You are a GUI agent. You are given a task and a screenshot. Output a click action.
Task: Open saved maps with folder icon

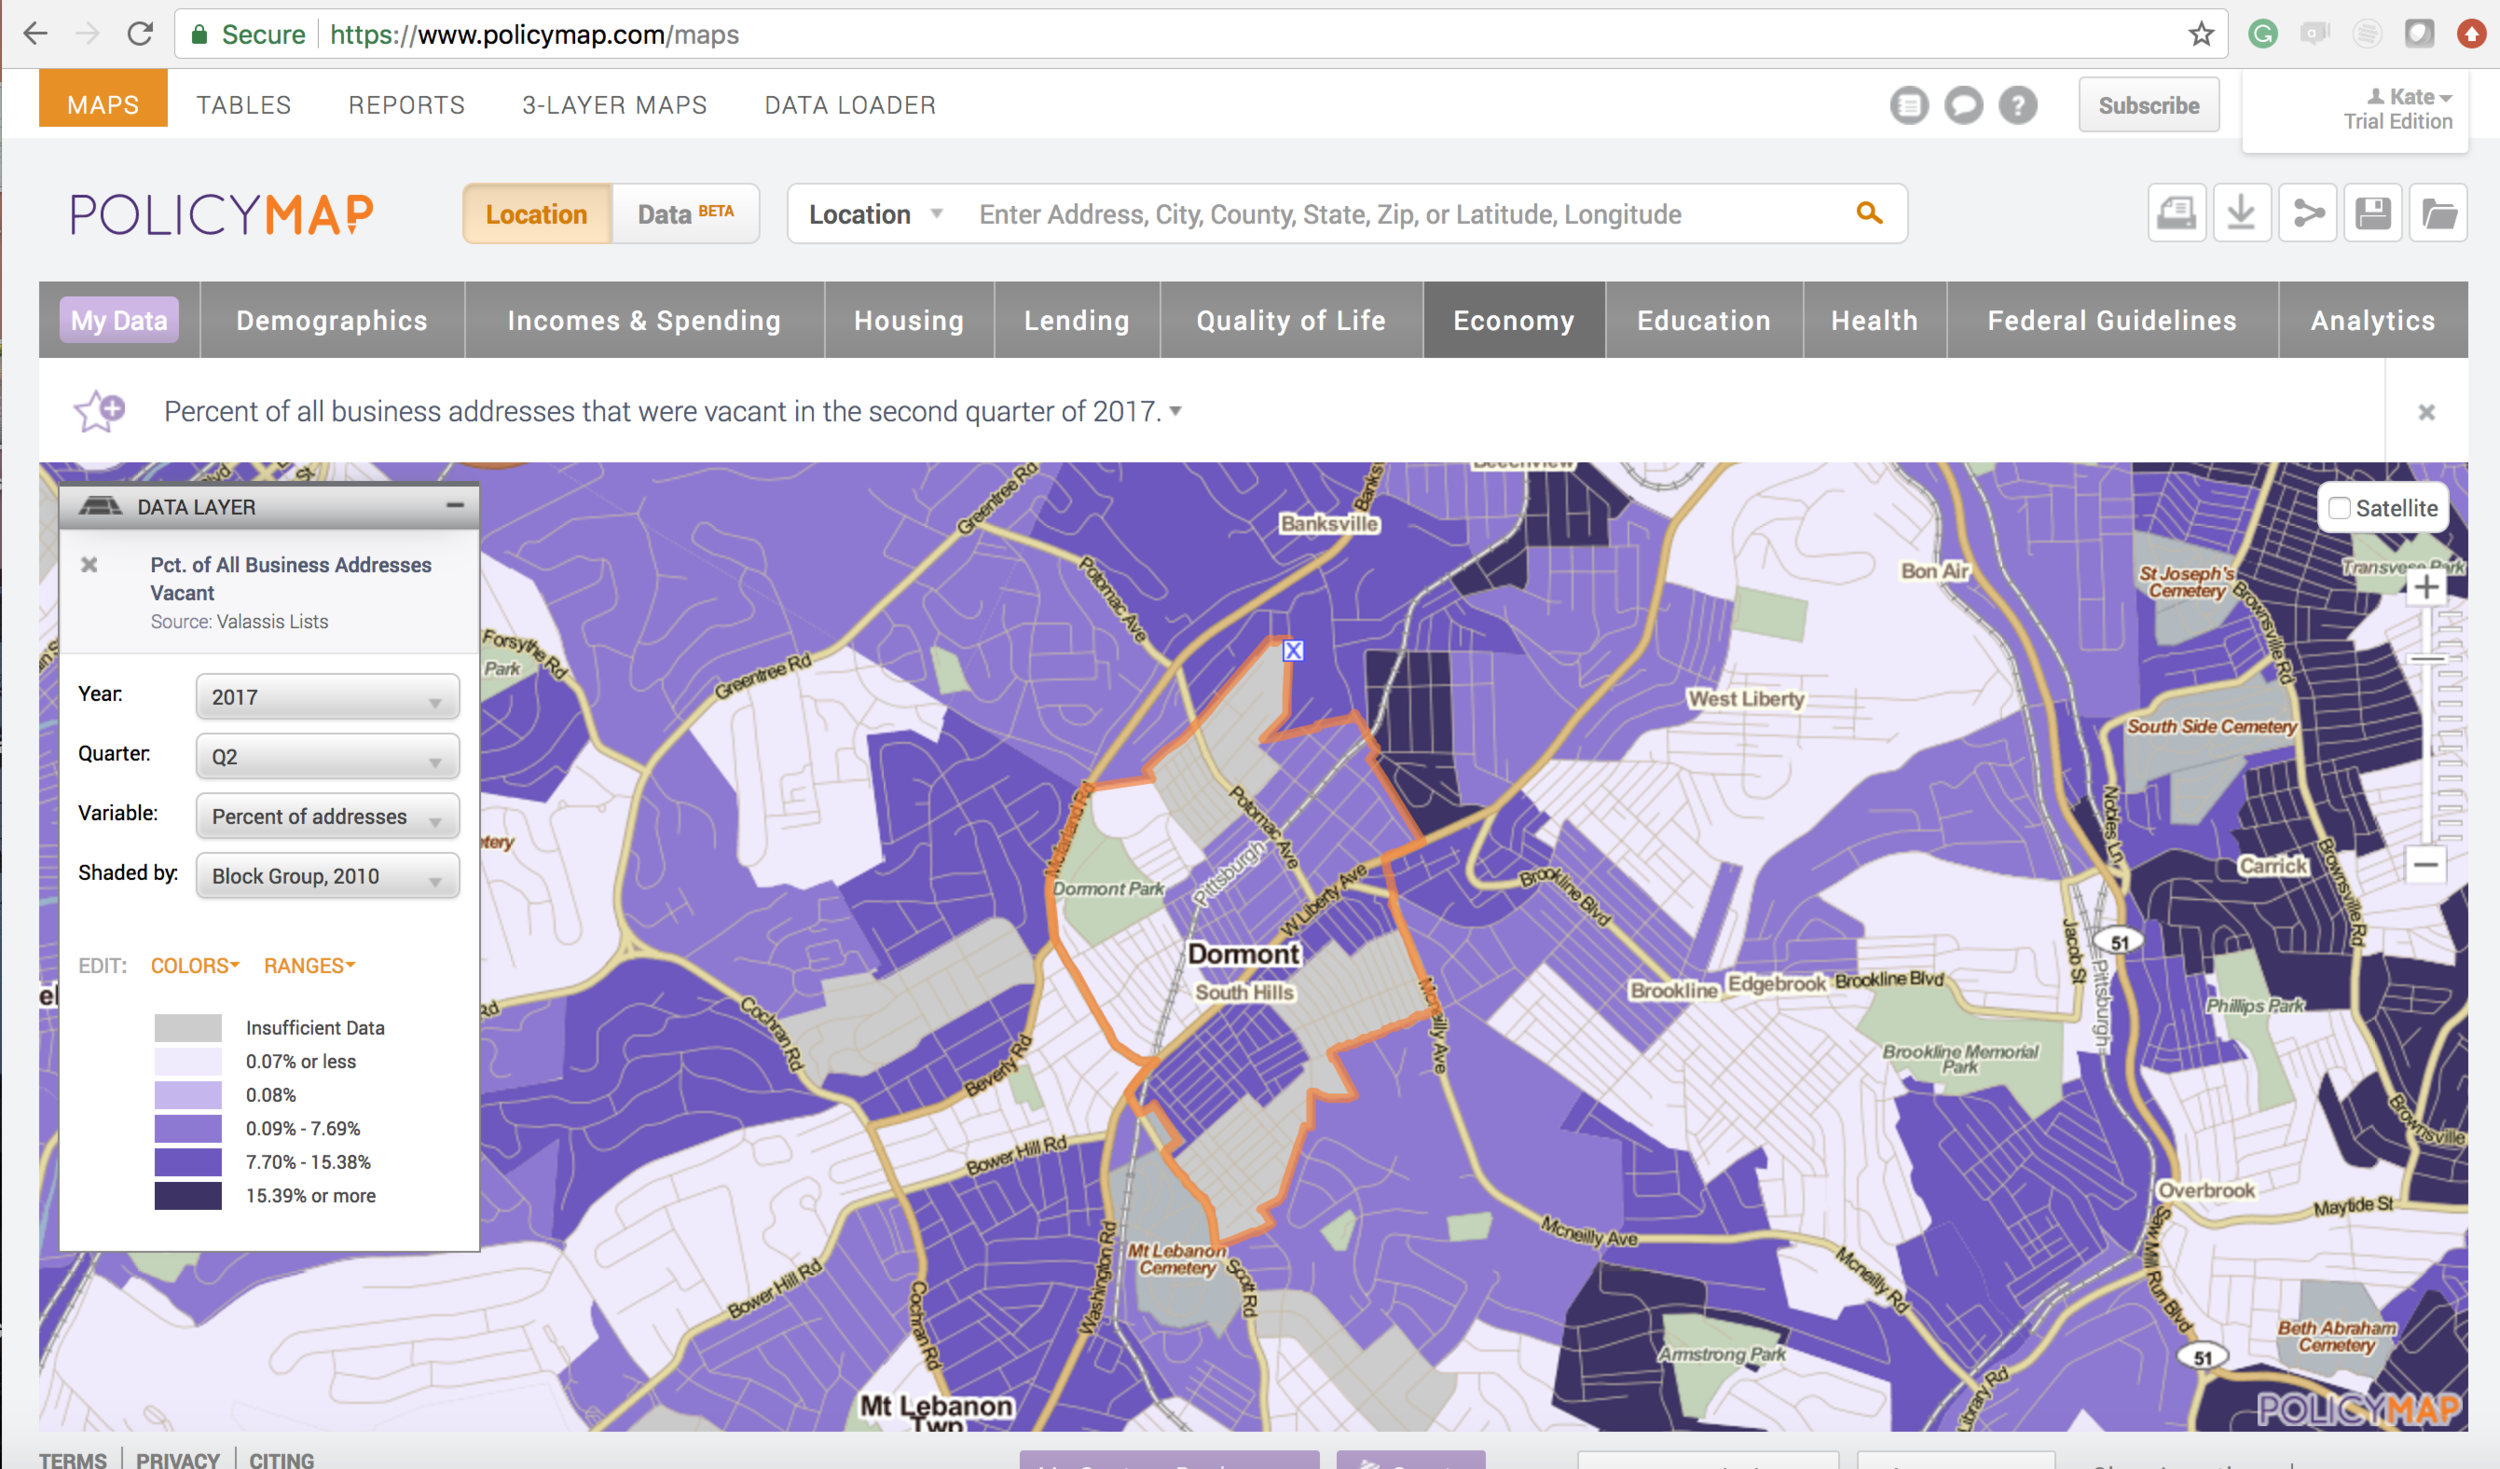[x=2439, y=213]
